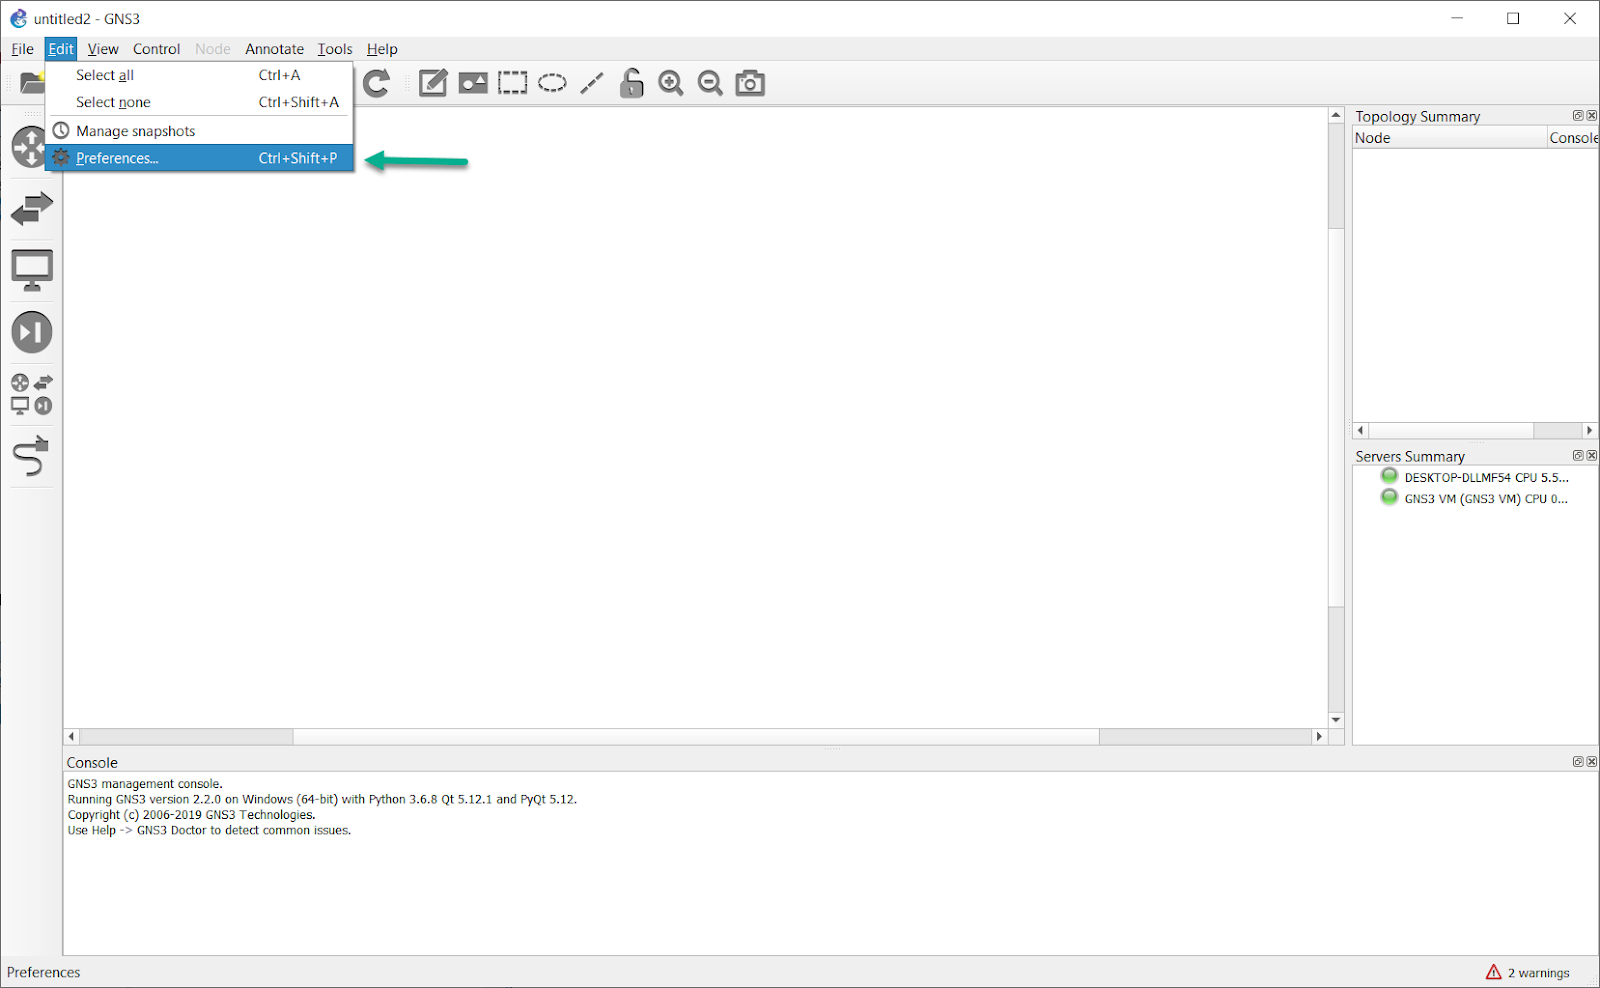
Task: Browse routers in device sidebar
Action: 29,147
